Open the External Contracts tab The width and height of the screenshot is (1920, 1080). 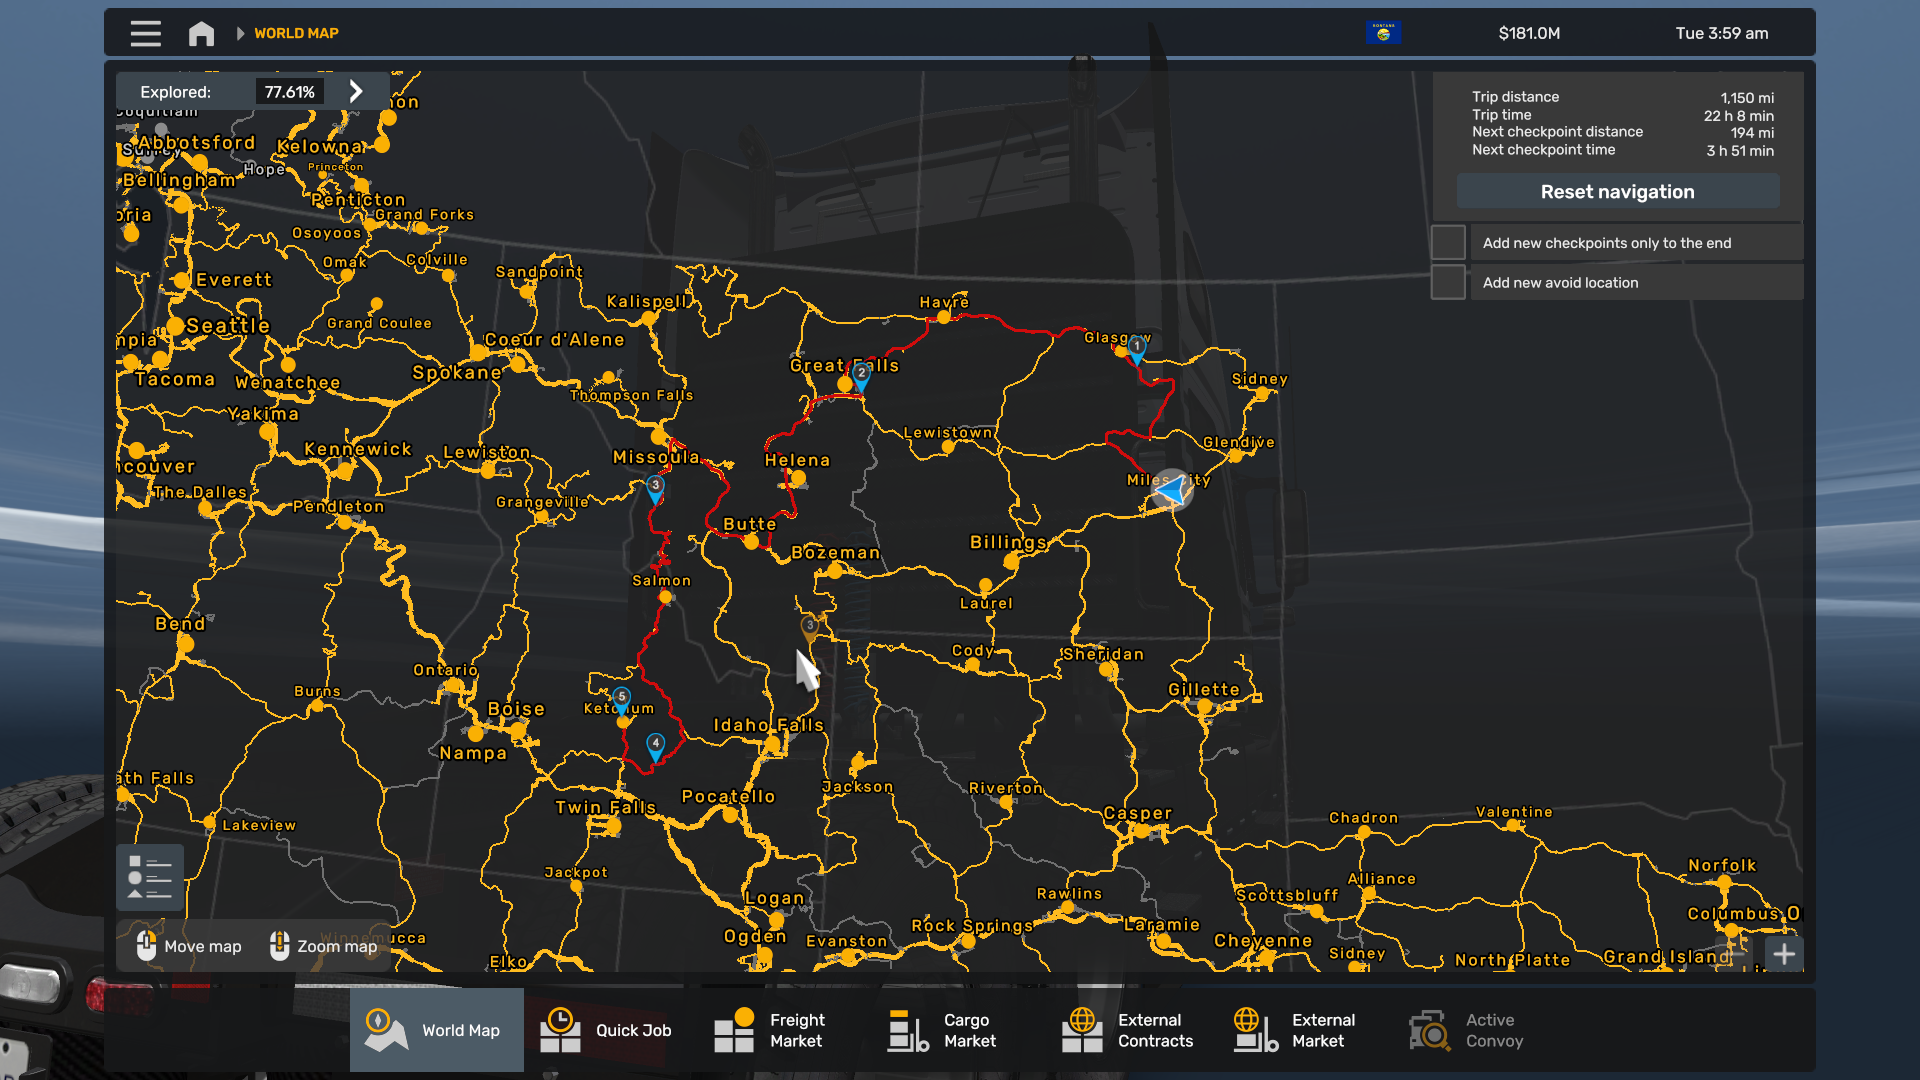[x=1133, y=1030]
